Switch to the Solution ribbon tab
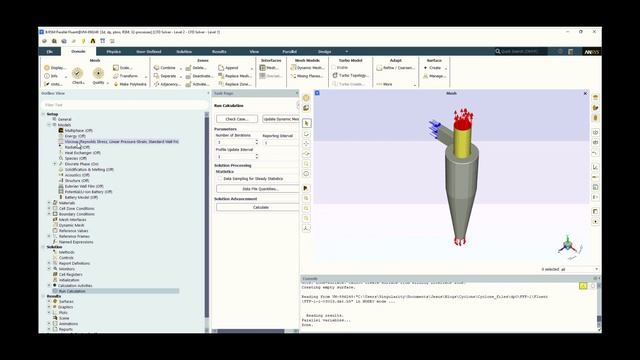 point(184,52)
